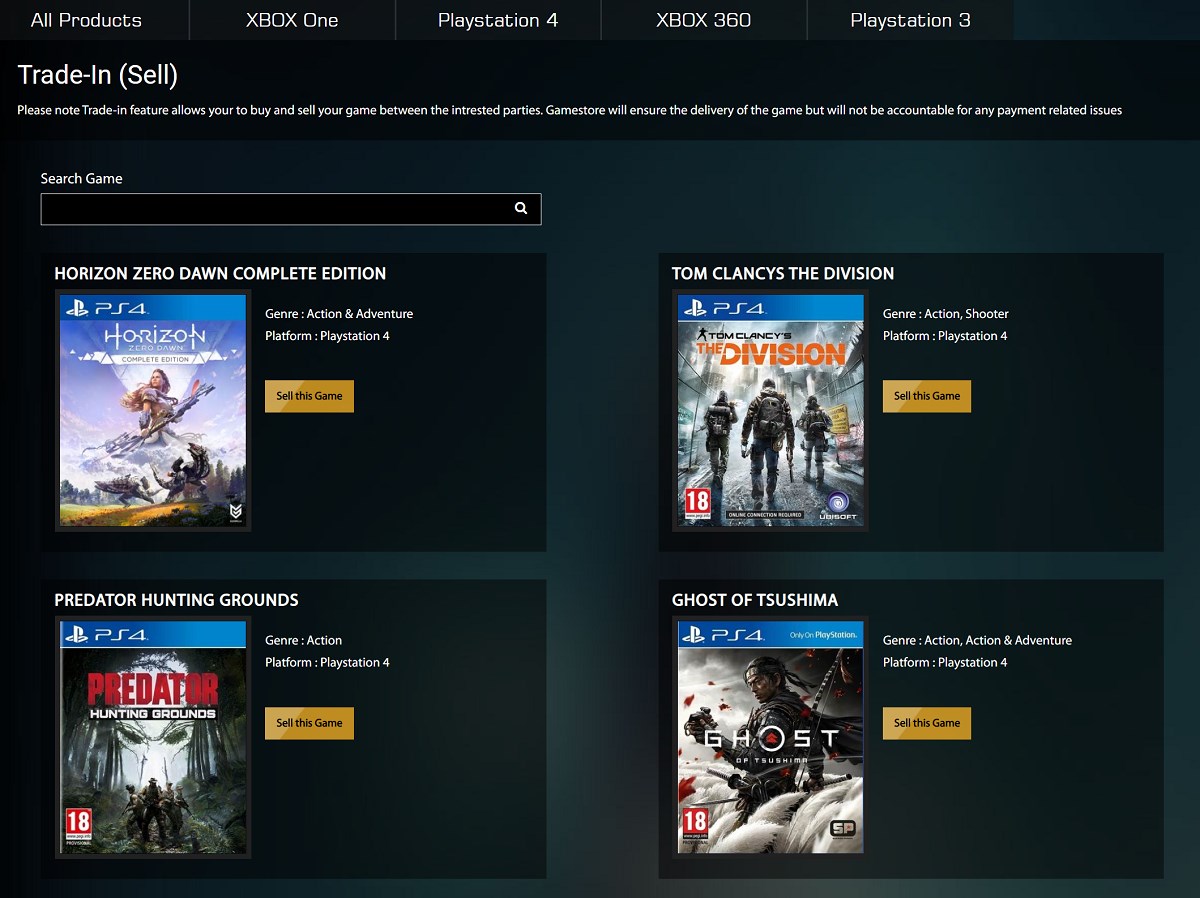Click the Guerrilla logo on Horizon Zero Dawn cover
The image size is (1200, 898).
(x=234, y=509)
